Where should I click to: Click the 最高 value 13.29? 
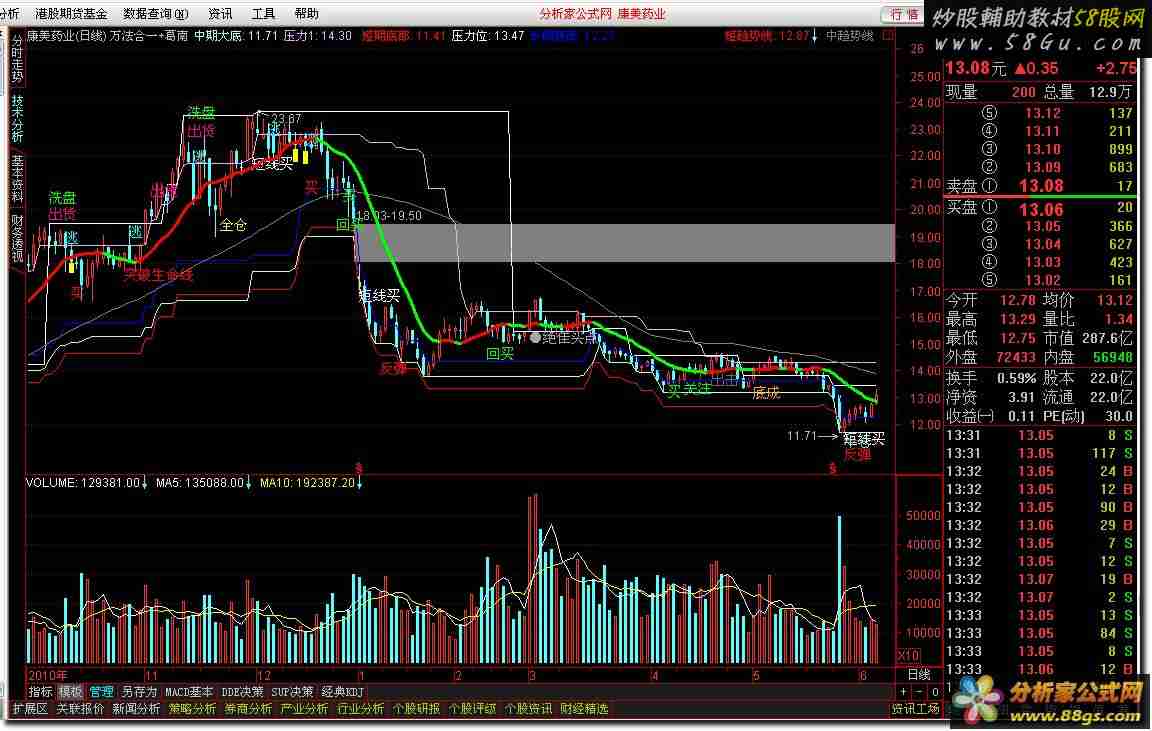1018,319
